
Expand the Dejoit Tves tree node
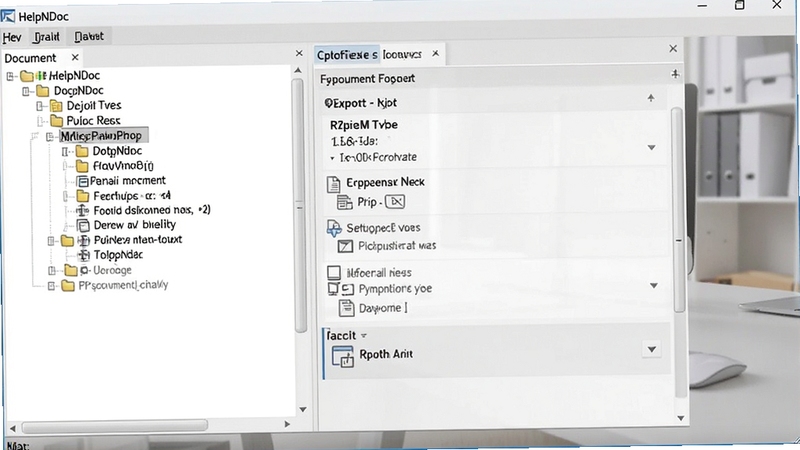point(40,107)
